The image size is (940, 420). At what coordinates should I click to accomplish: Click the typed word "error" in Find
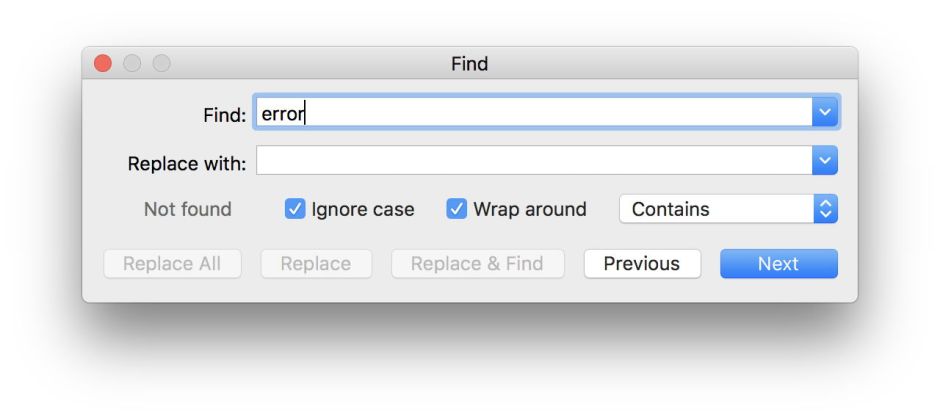[282, 114]
